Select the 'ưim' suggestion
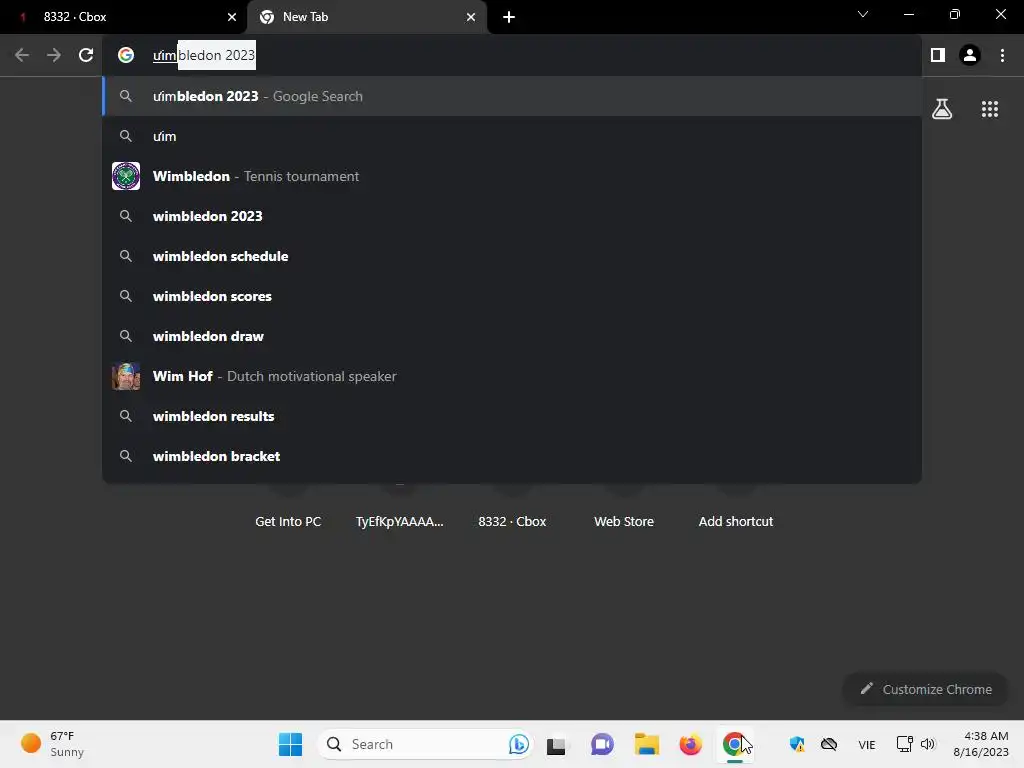Viewport: 1024px width, 768px height. click(512, 136)
